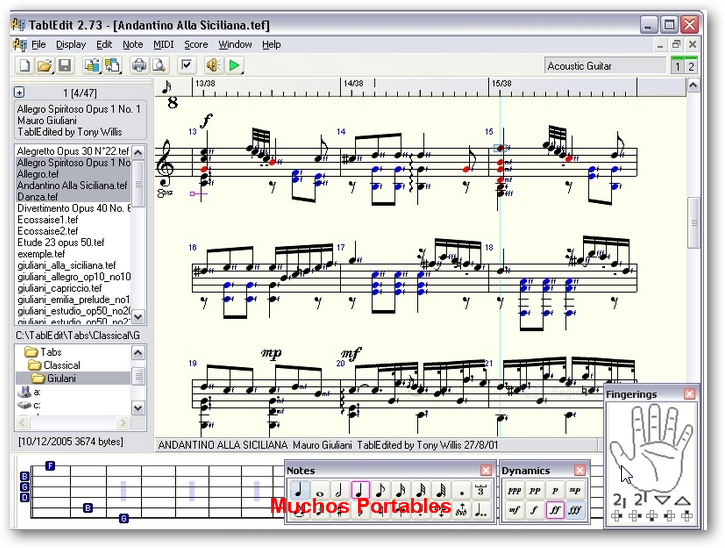
Task: Click the 14/38 measure marker on ruler
Action: click(x=353, y=83)
